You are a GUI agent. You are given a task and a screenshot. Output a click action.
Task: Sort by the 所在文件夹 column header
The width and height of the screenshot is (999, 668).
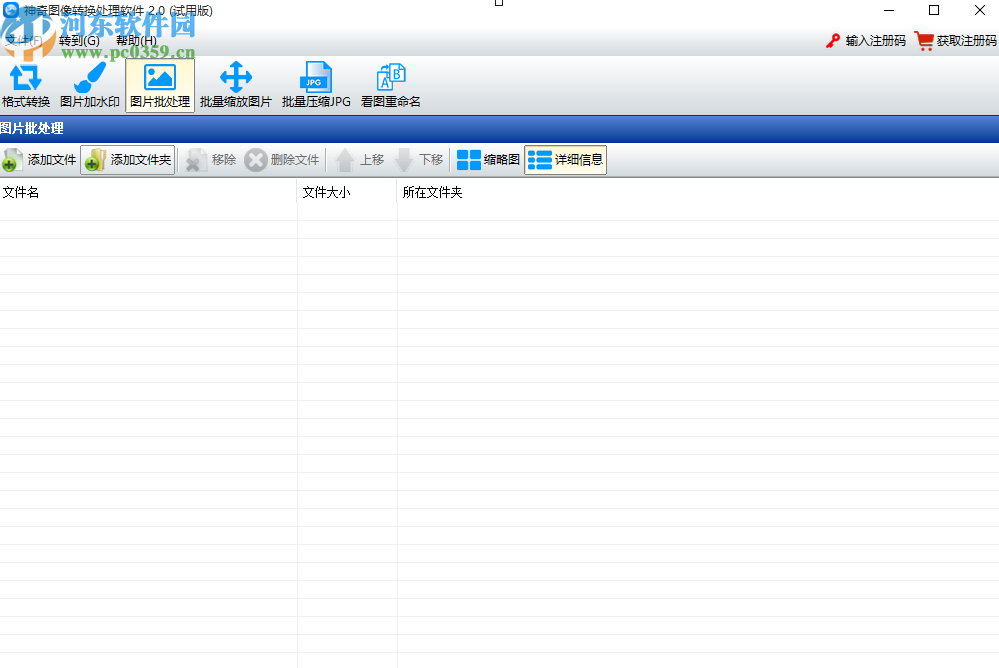[698, 192]
